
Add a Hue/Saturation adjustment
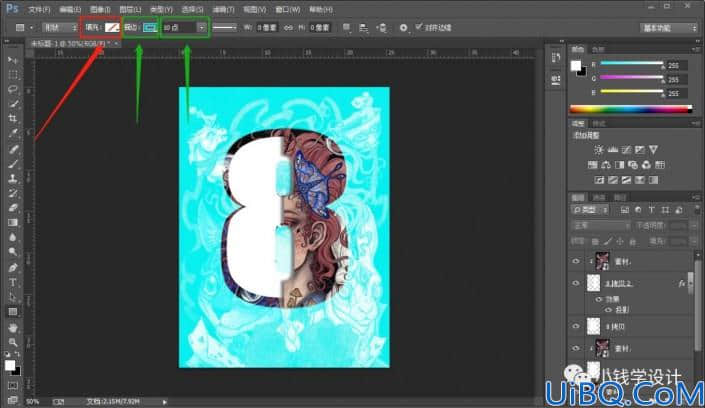[x=593, y=165]
